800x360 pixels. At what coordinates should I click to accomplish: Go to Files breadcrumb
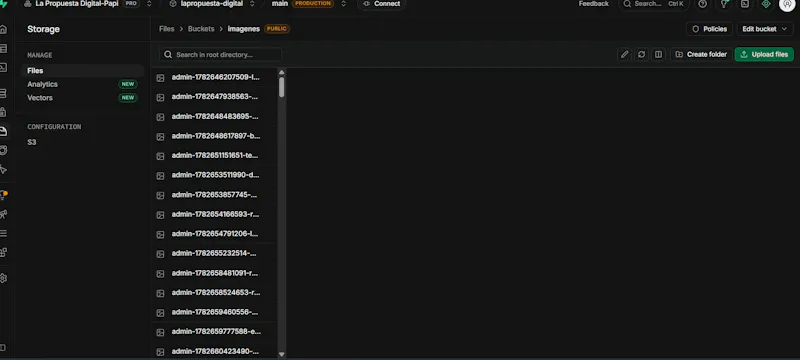point(166,29)
